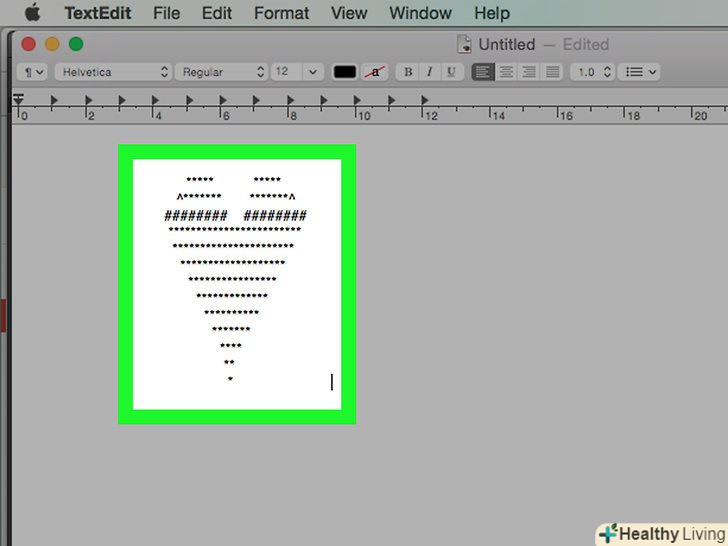This screenshot has height=546, width=728.
Task: Click the left indent marker at ruler 0
Action: (x=18, y=99)
